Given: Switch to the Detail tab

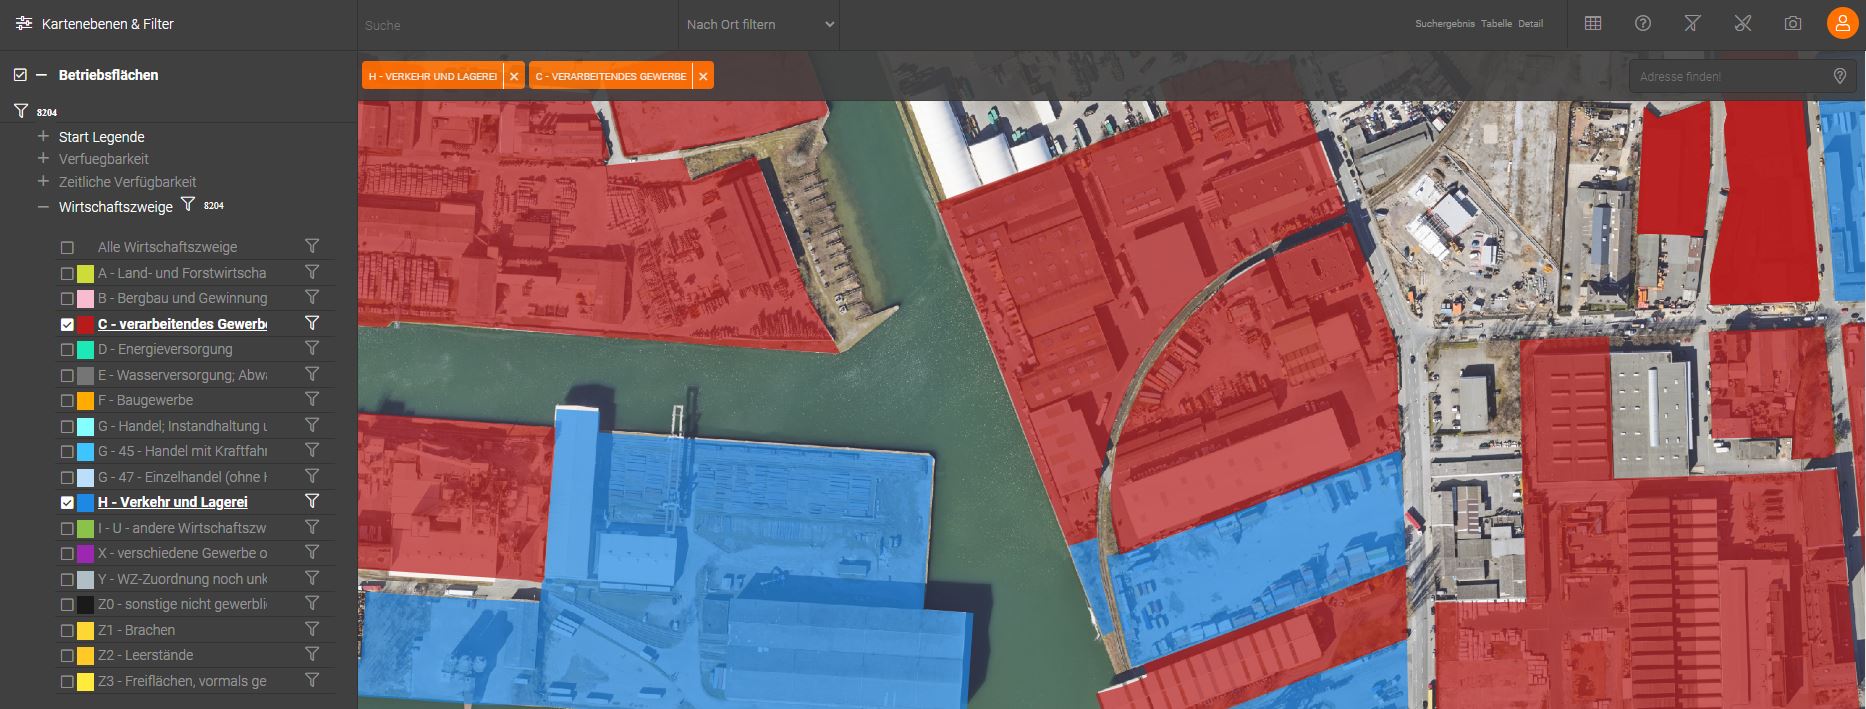Looking at the screenshot, I should coord(1530,24).
